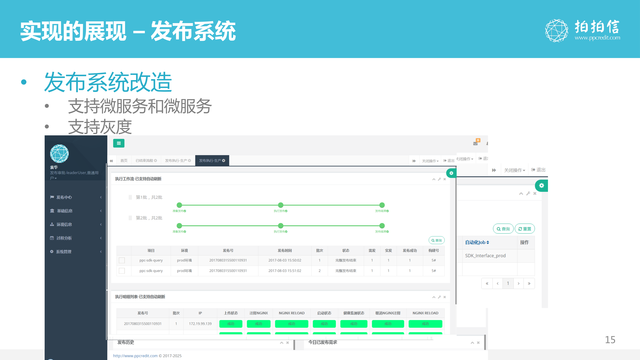Viewport: 640px width, 360px height.
Task: Click the 查询 button in back window
Action: click(x=503, y=229)
